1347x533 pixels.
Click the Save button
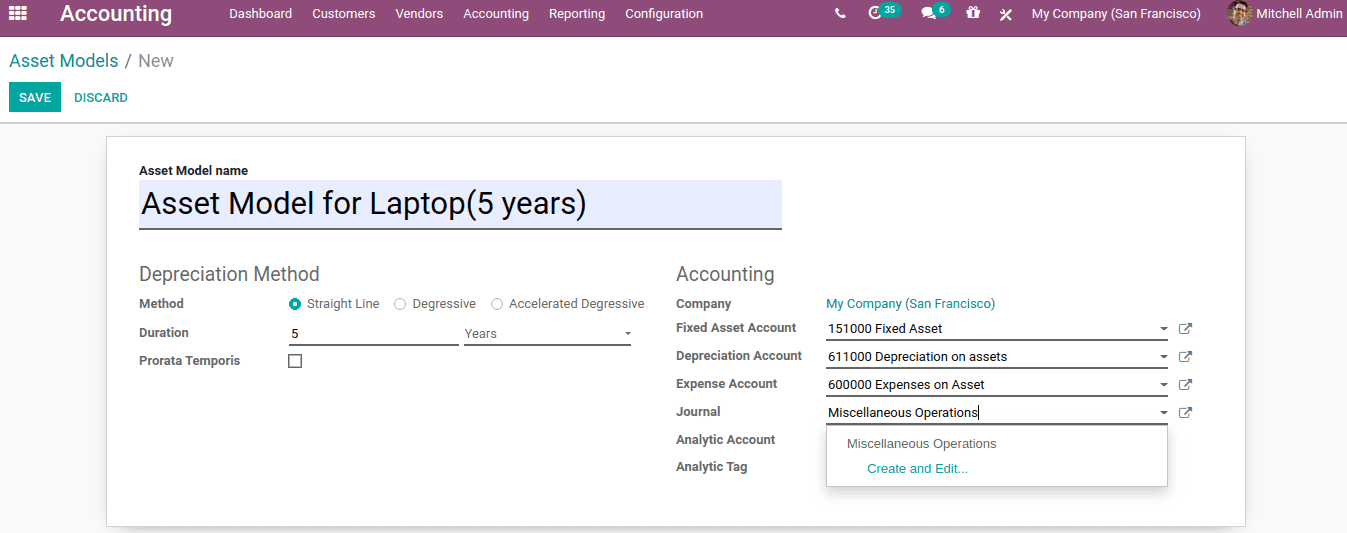[x=35, y=97]
